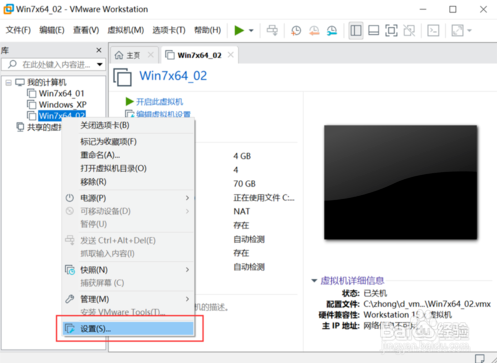
Task: Open the snapshot manager toolbar icon
Action: (x=332, y=30)
